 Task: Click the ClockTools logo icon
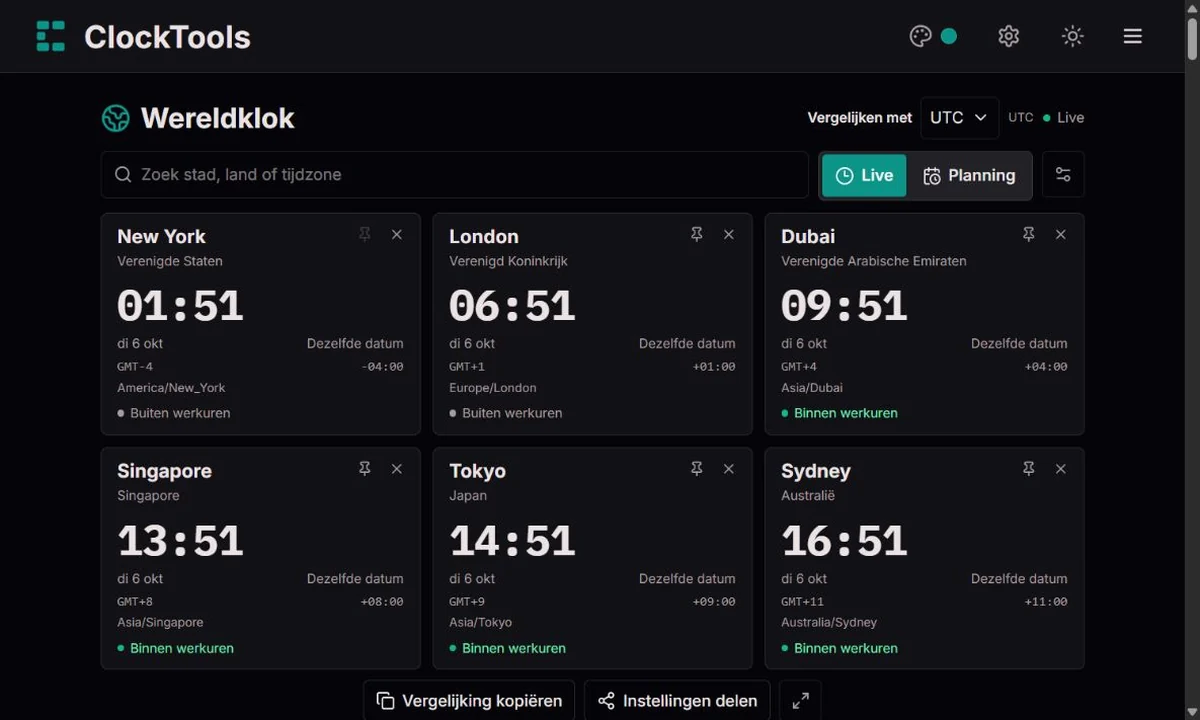click(50, 36)
